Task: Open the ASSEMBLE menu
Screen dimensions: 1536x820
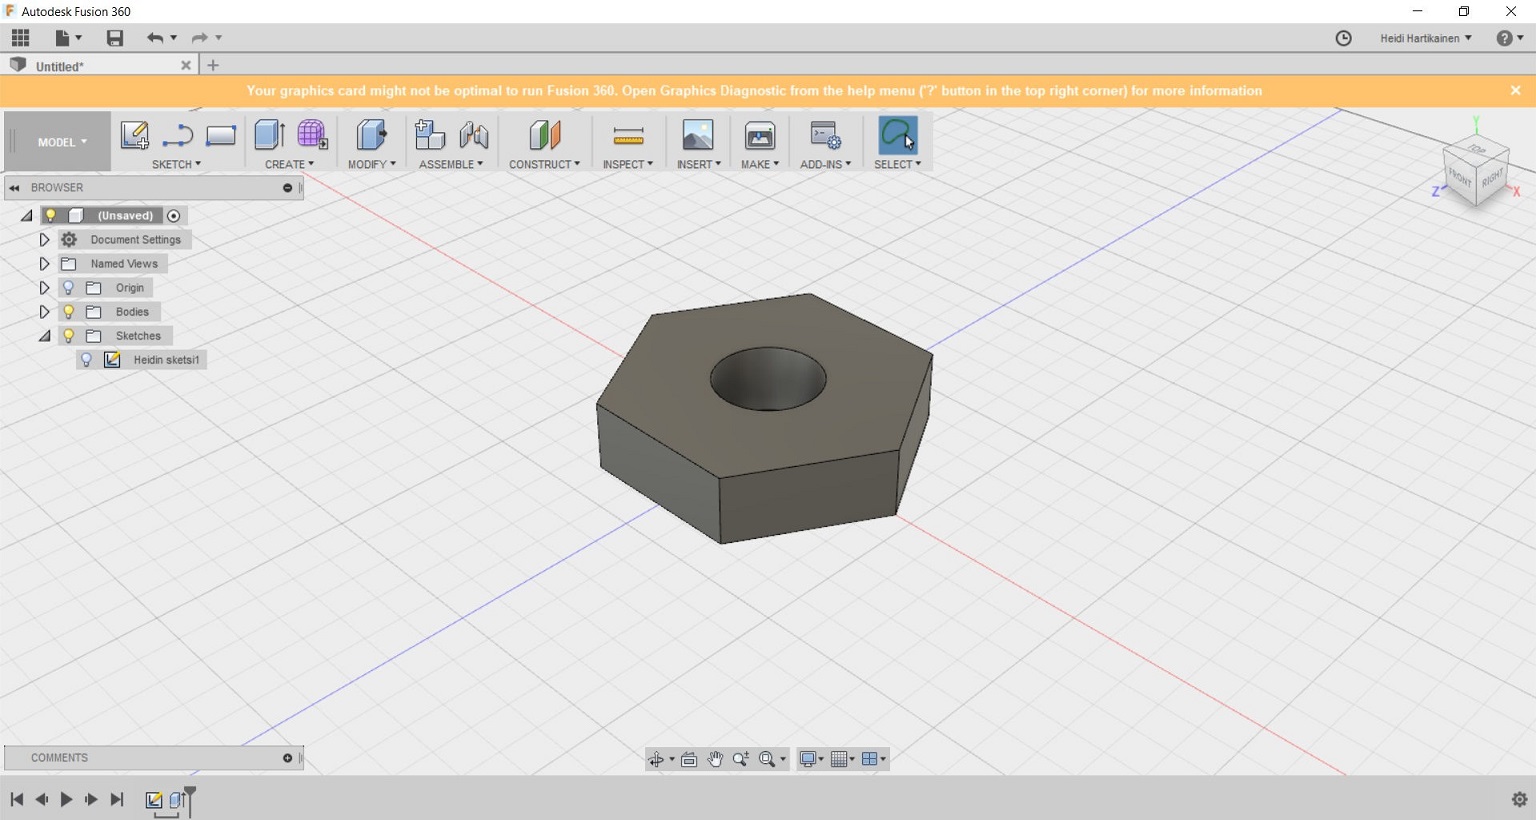Action: (451, 164)
